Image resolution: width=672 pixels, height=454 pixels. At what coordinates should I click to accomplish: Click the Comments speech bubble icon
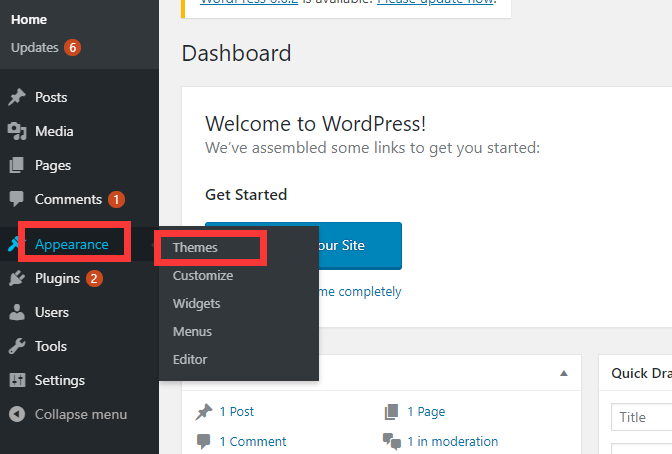[17, 199]
